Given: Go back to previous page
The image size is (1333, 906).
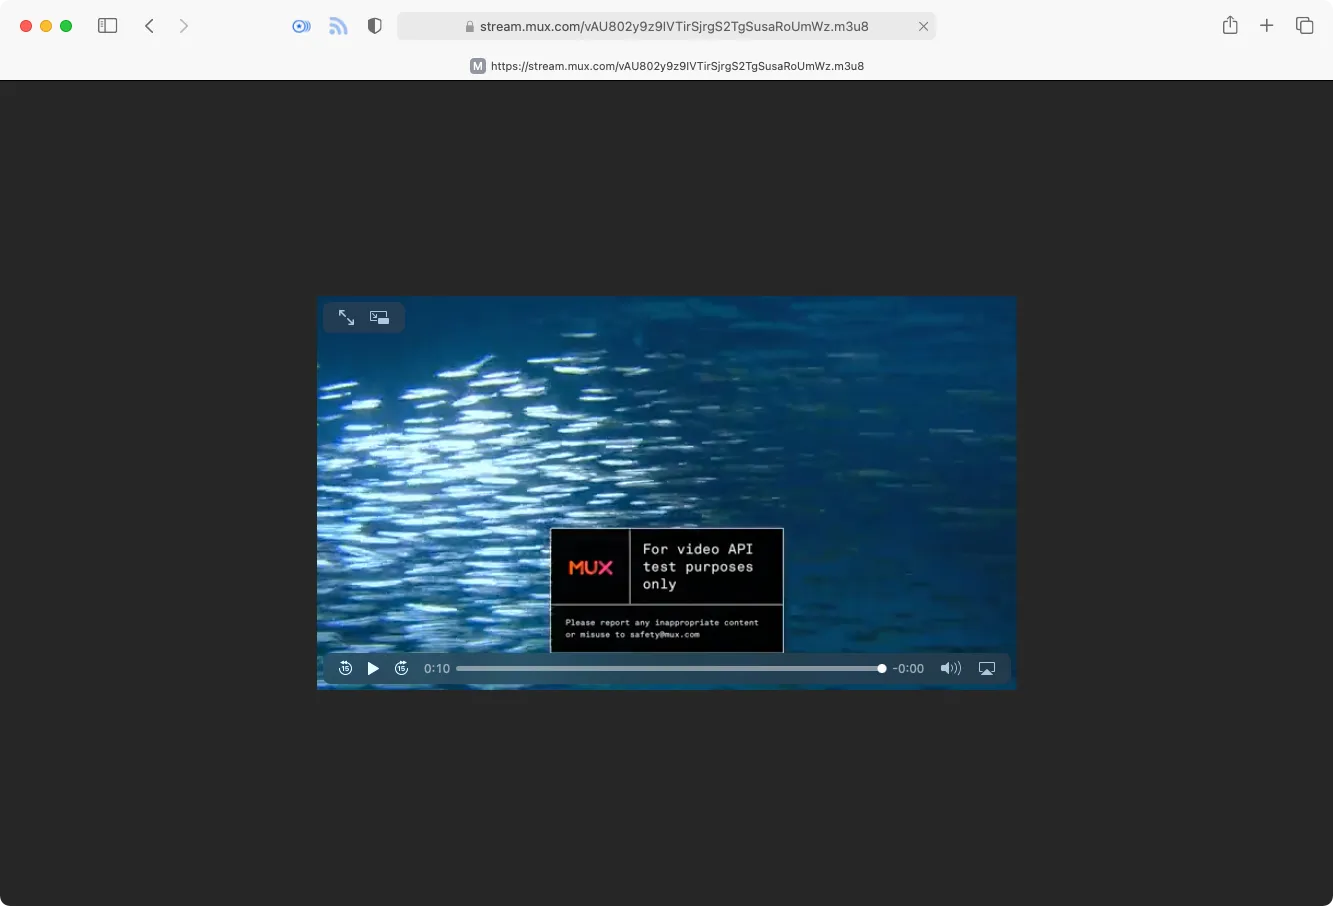Looking at the screenshot, I should pyautogui.click(x=149, y=26).
